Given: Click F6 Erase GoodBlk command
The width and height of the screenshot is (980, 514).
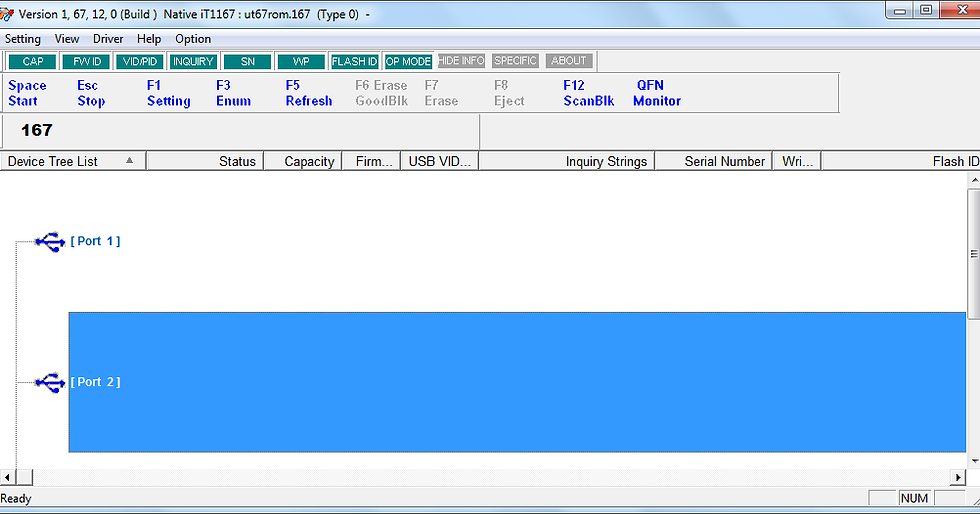Looking at the screenshot, I should (x=381, y=93).
